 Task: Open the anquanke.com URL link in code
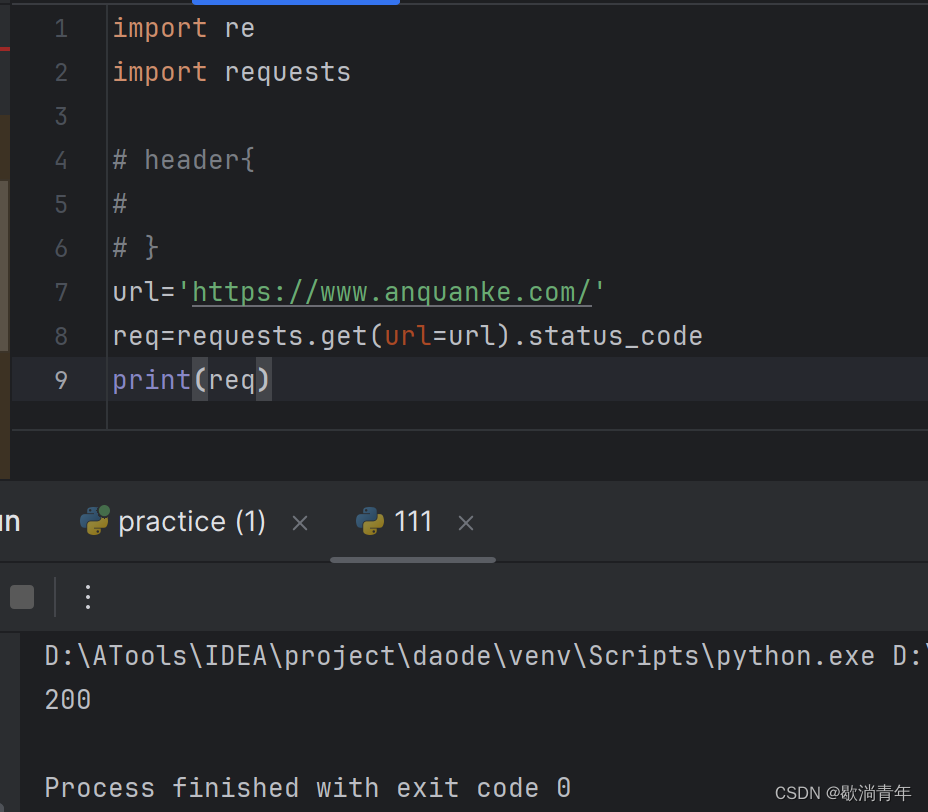pyautogui.click(x=392, y=292)
